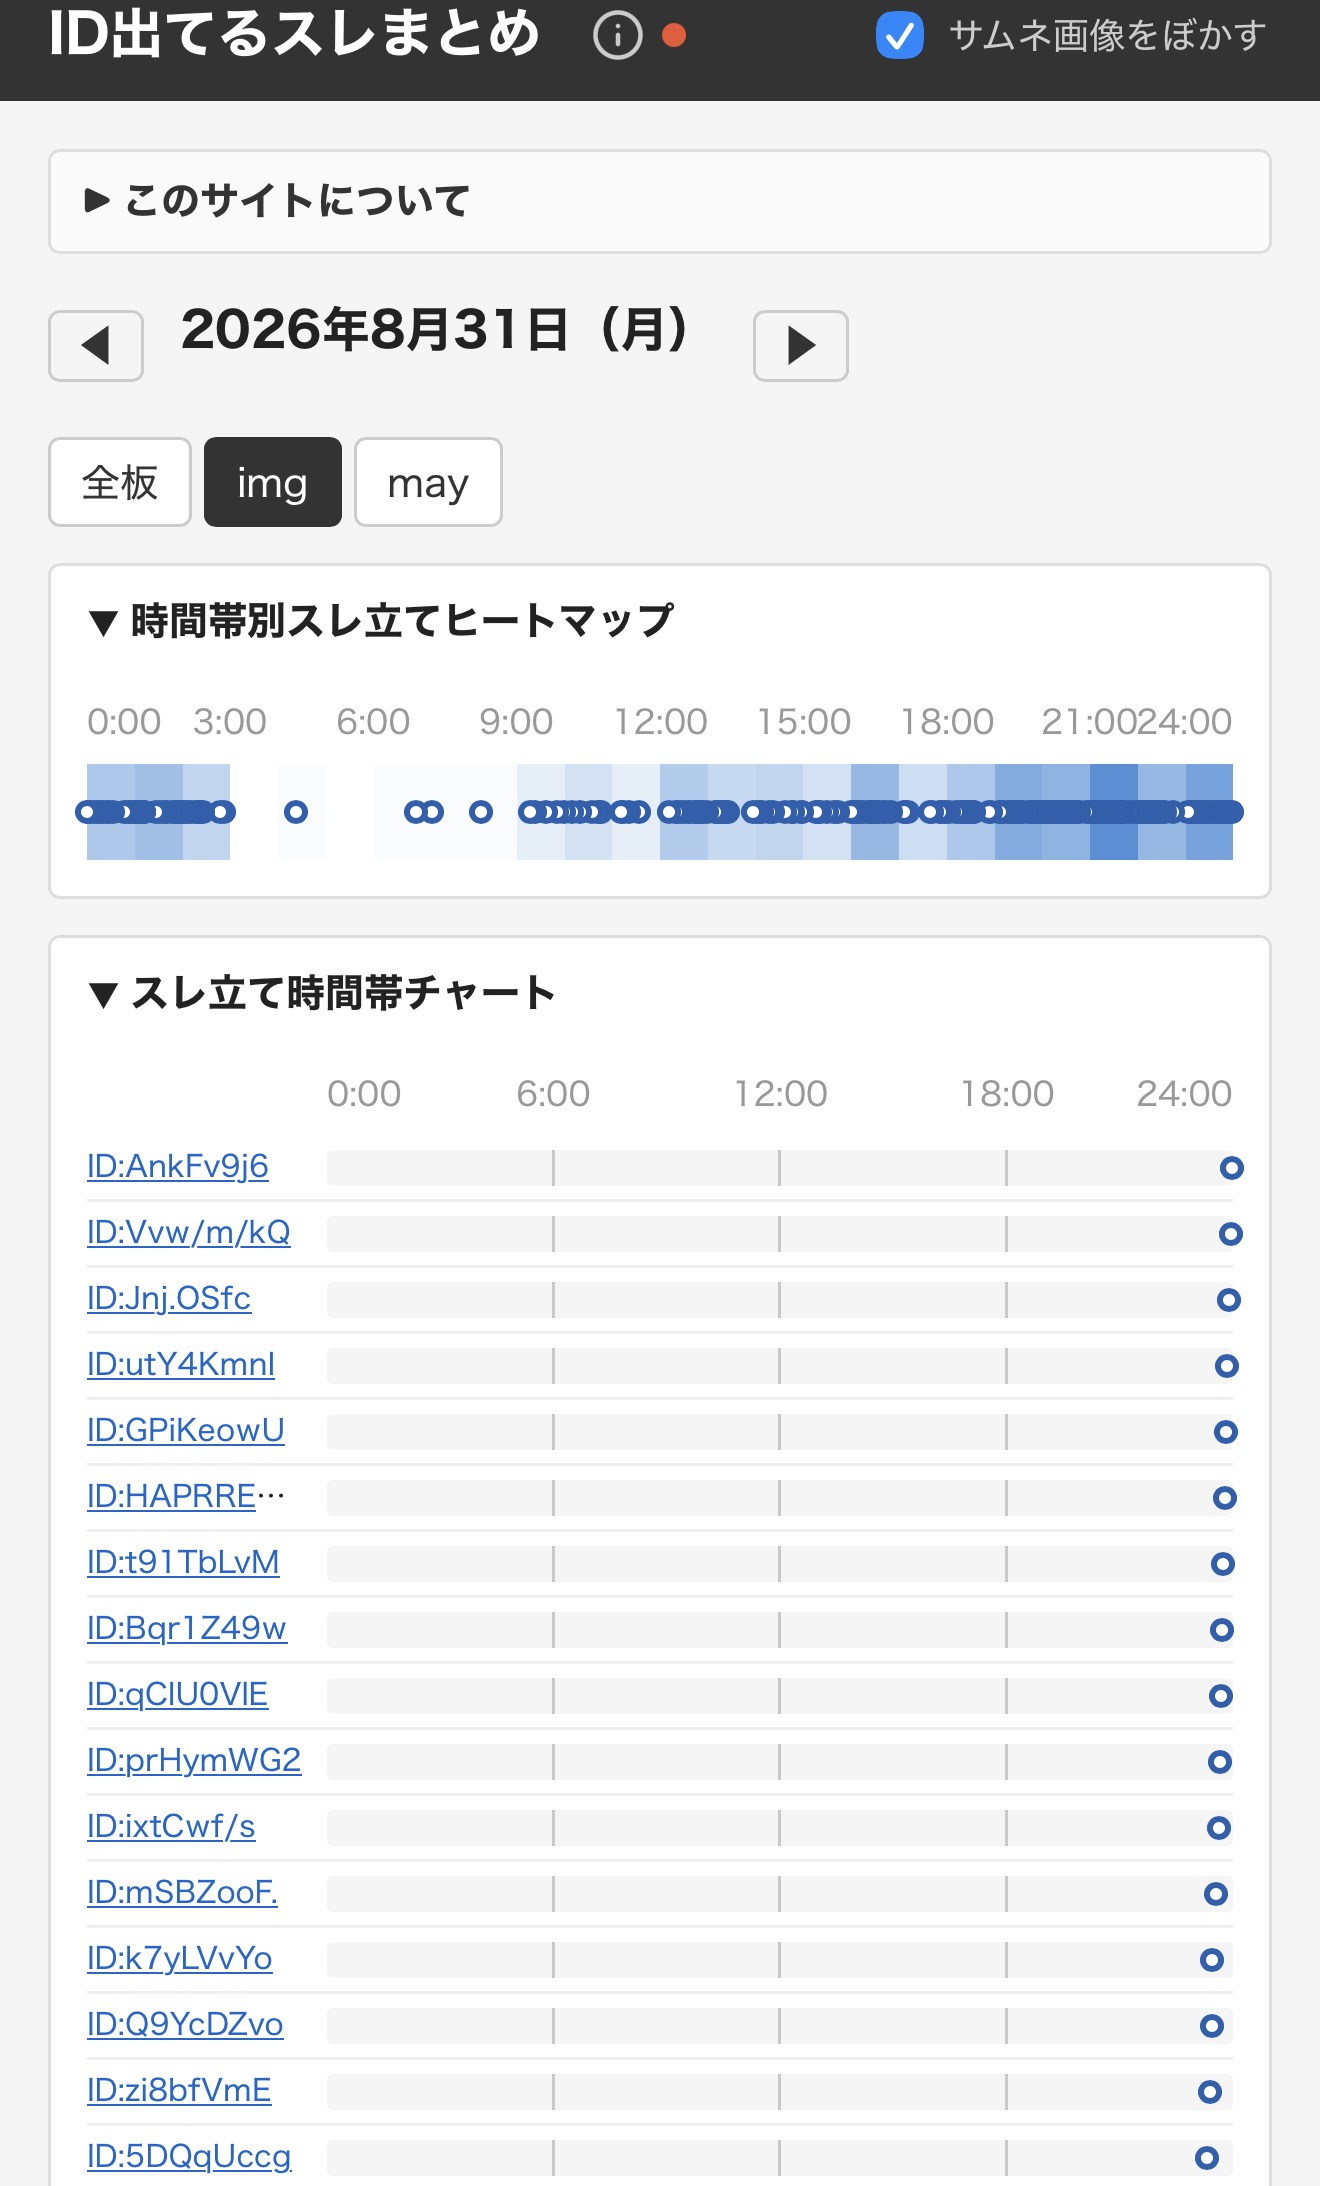Screen dimensions: 1320x2186
Task: Open the ID:Vvw/m/kQ link
Action: 189,1232
